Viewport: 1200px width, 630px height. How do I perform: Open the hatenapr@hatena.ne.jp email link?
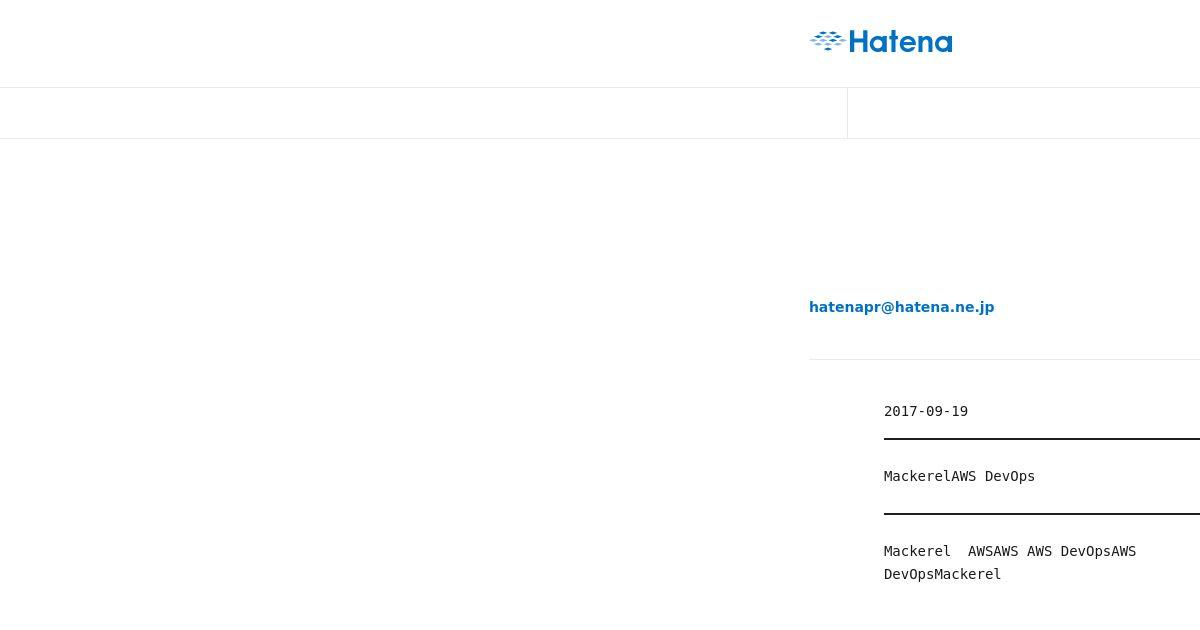(901, 307)
